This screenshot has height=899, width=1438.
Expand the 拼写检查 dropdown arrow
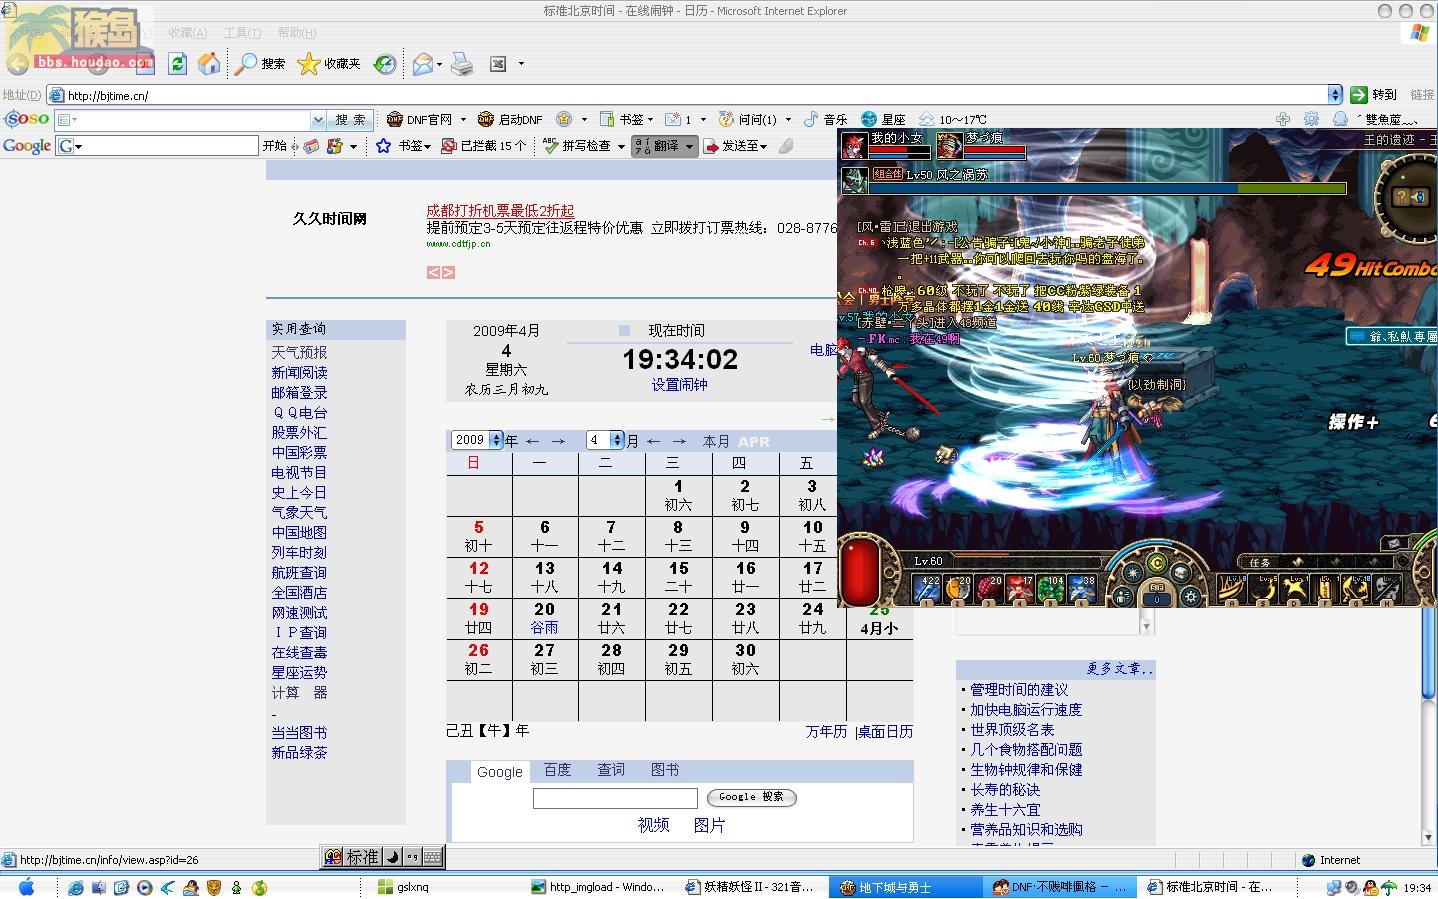point(621,146)
